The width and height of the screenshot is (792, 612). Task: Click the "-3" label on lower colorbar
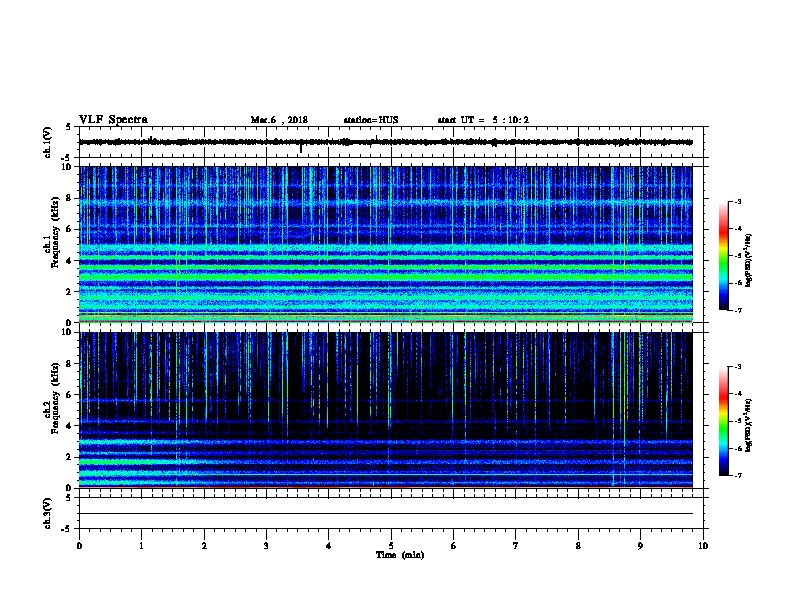click(x=737, y=367)
